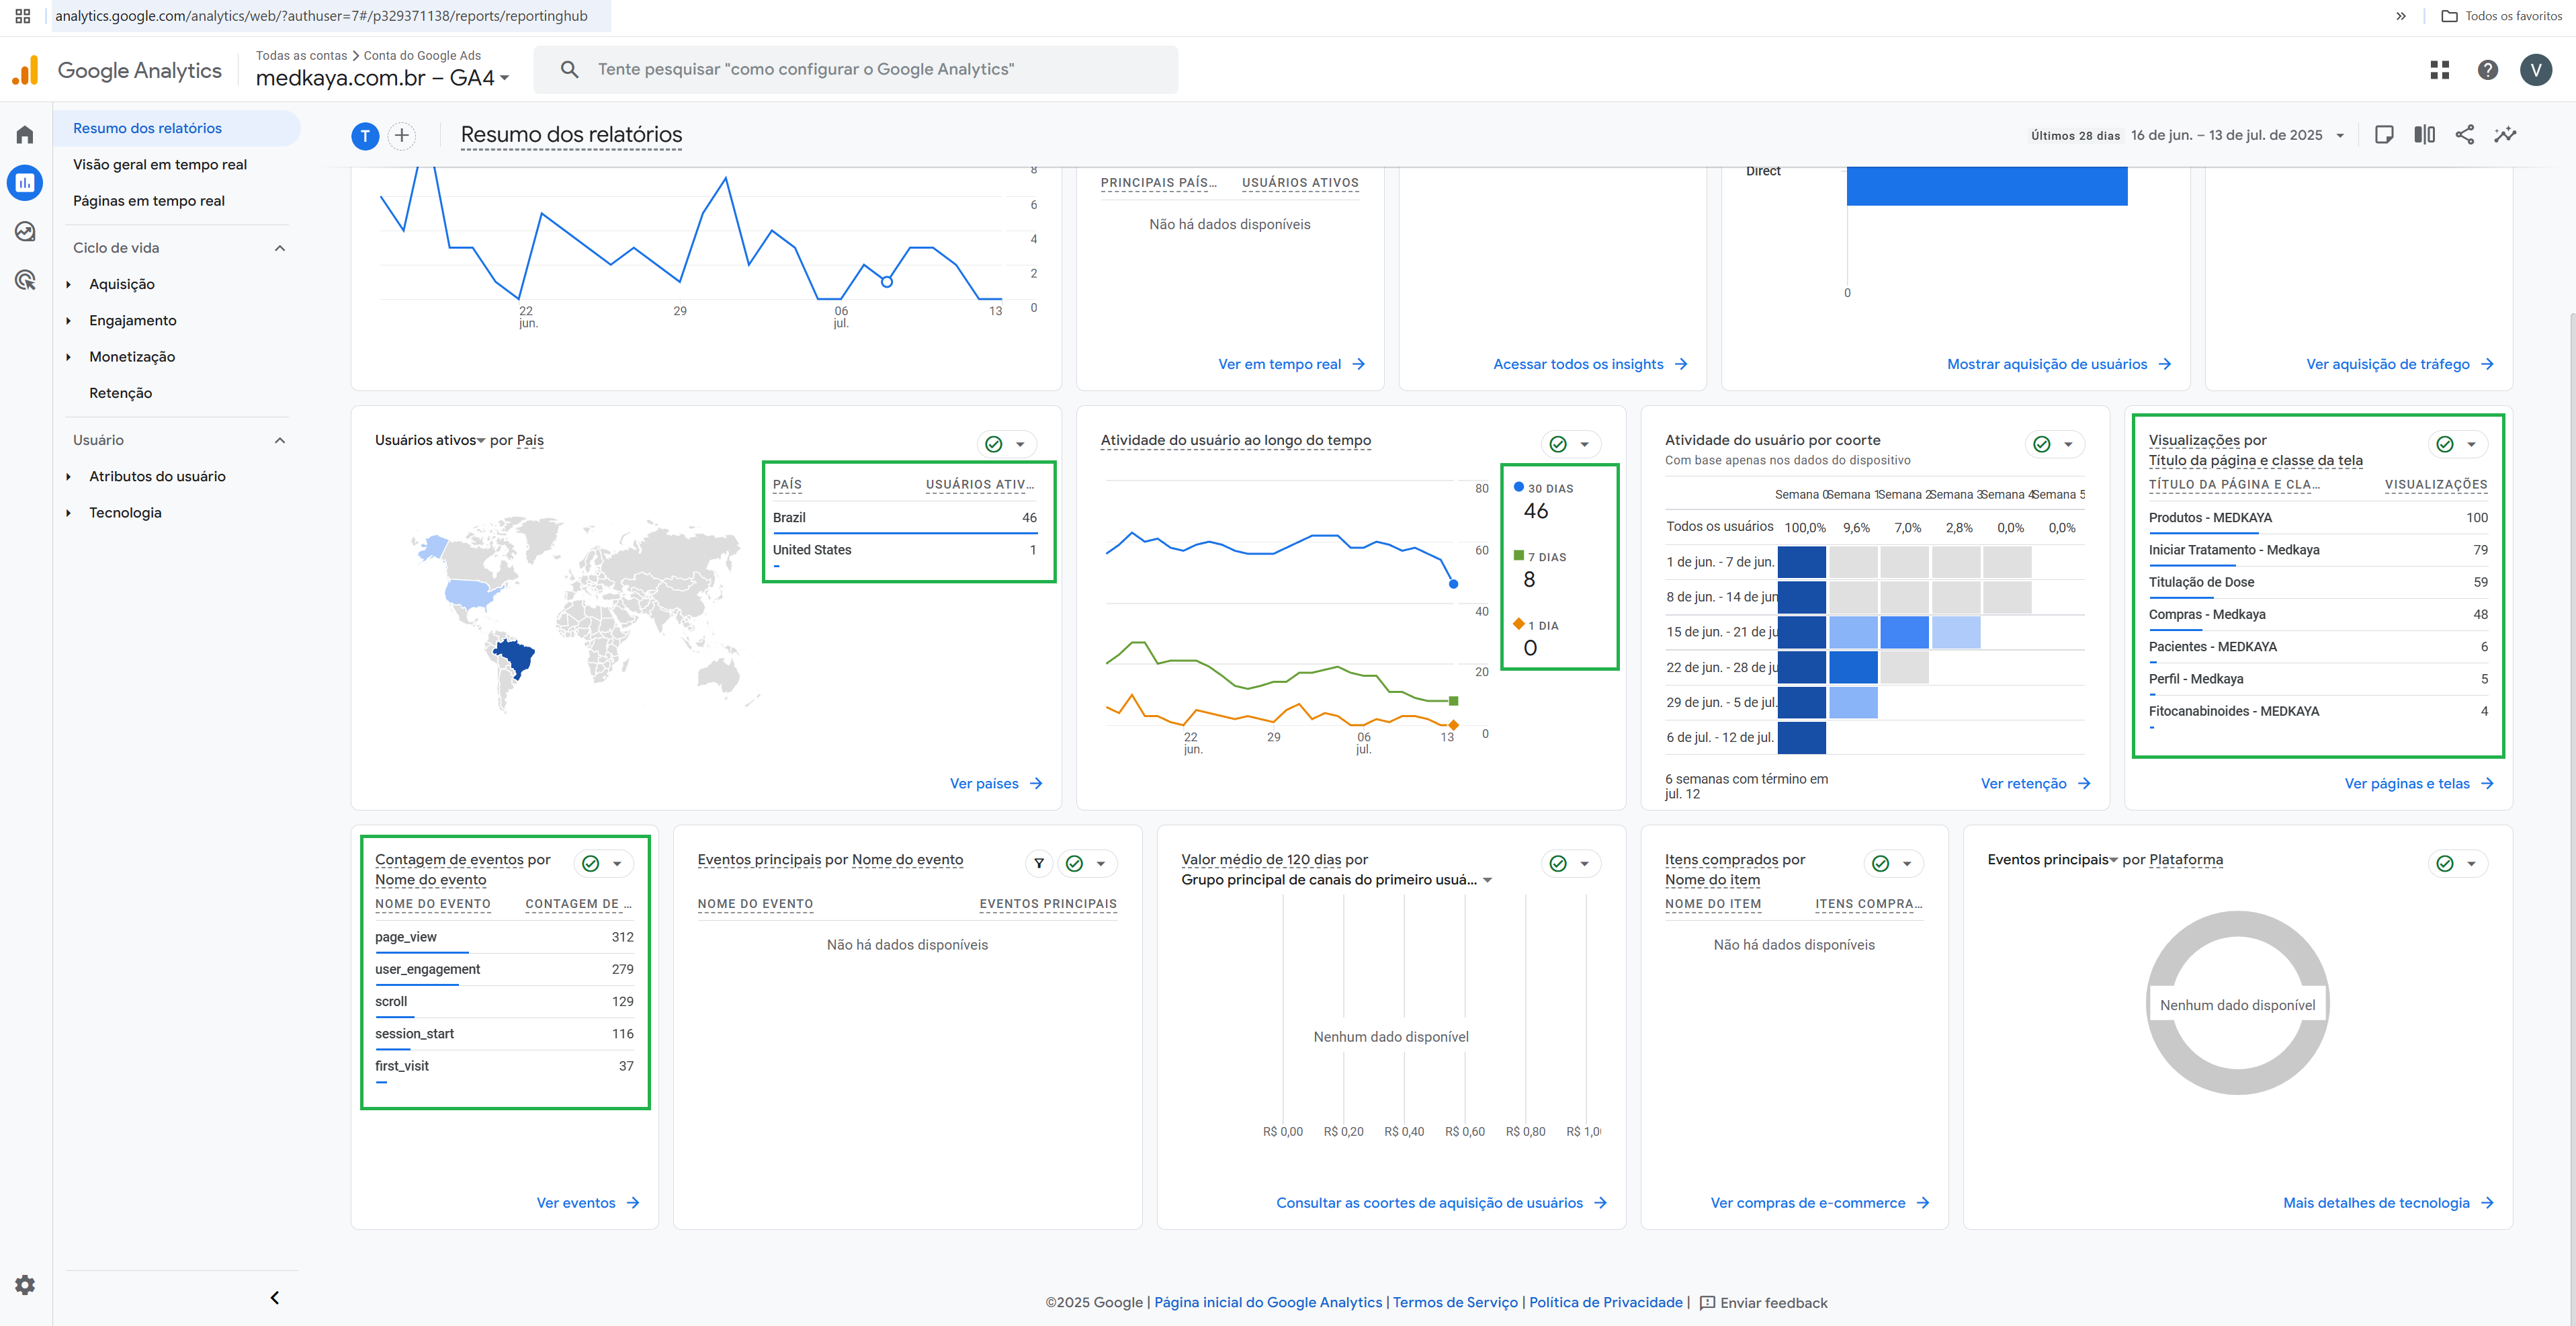Image resolution: width=2576 pixels, height=1326 pixels.
Task: Open the medkaya.com.br – GA4 property selector
Action: pos(383,78)
